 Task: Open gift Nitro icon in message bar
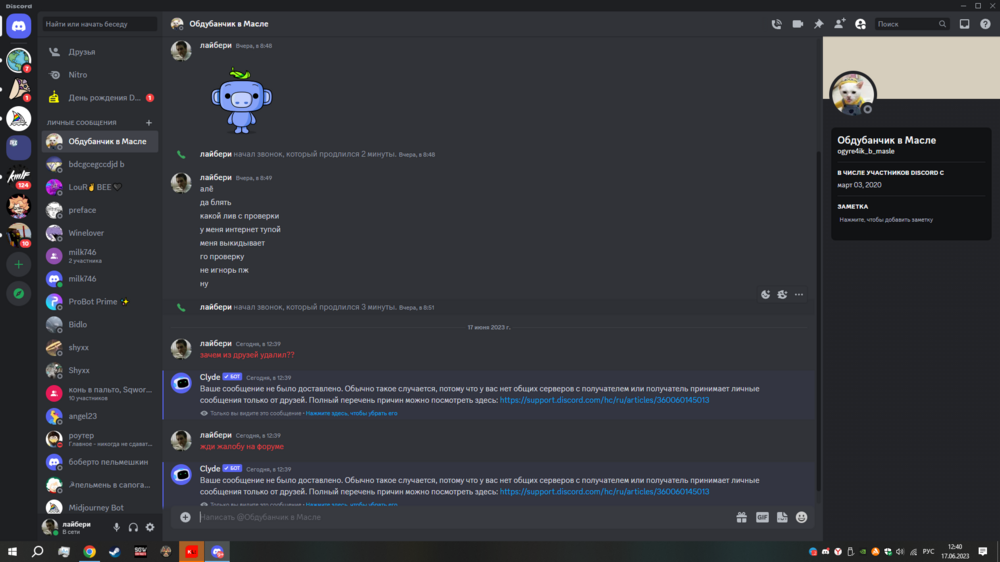point(741,517)
